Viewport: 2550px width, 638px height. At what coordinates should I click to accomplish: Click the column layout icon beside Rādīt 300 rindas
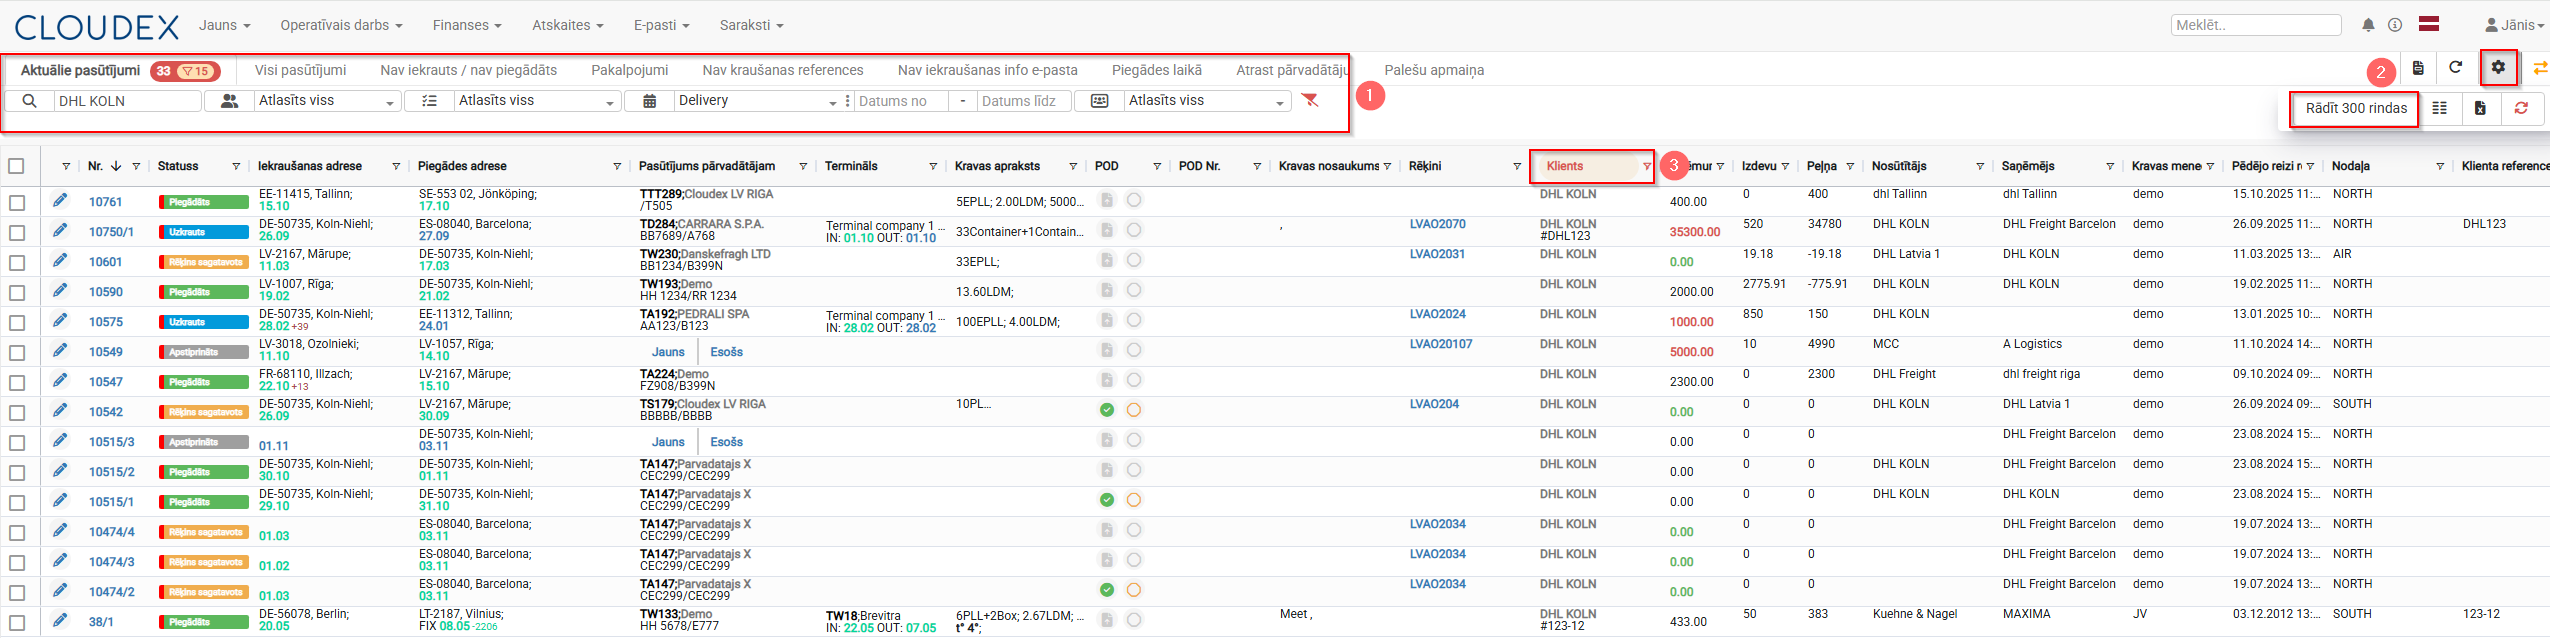[2439, 108]
